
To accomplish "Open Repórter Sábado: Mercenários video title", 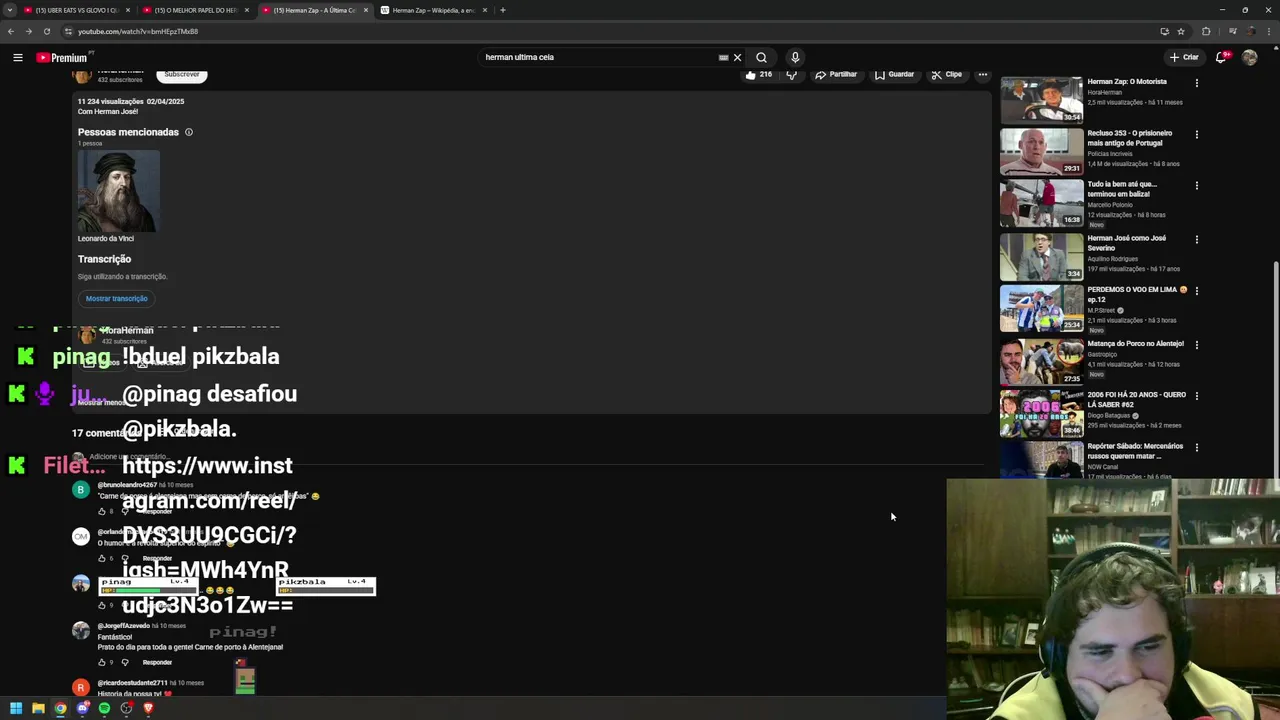I will [1135, 451].
